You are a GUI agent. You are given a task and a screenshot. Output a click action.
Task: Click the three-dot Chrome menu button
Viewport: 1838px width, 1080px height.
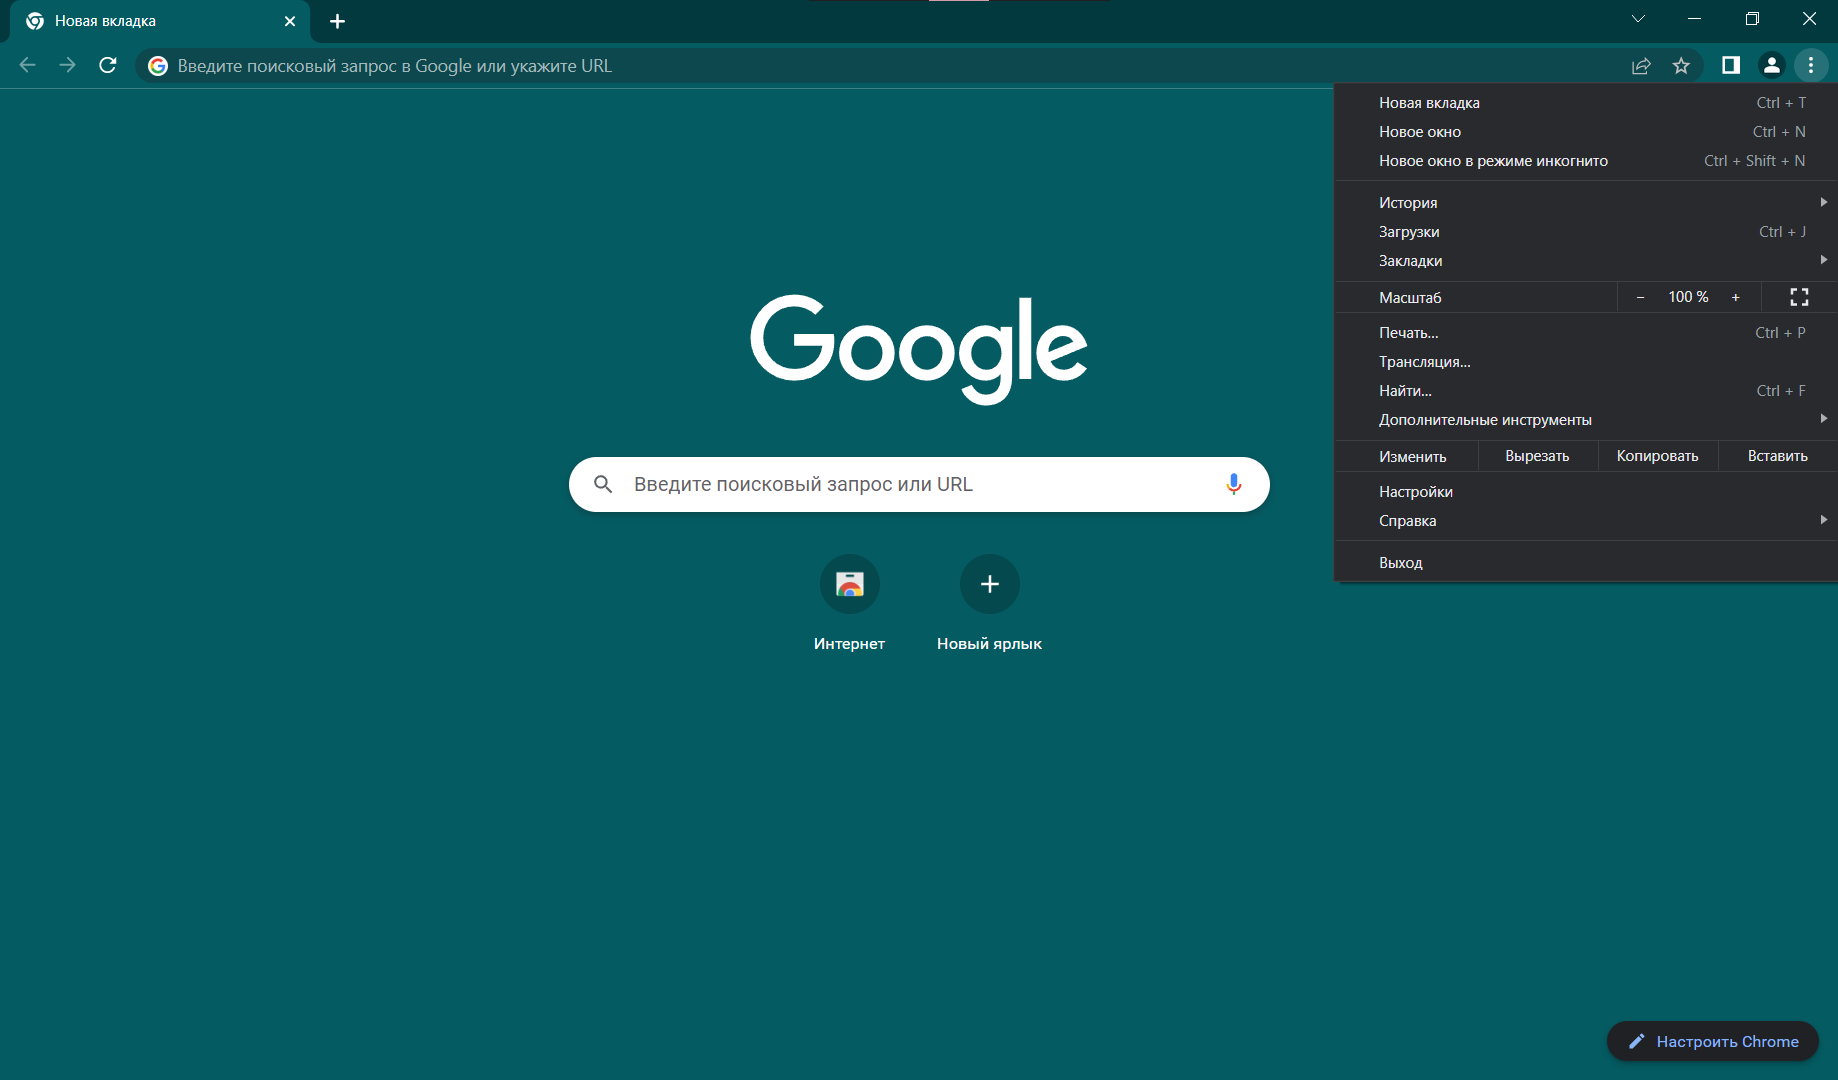[1811, 66]
